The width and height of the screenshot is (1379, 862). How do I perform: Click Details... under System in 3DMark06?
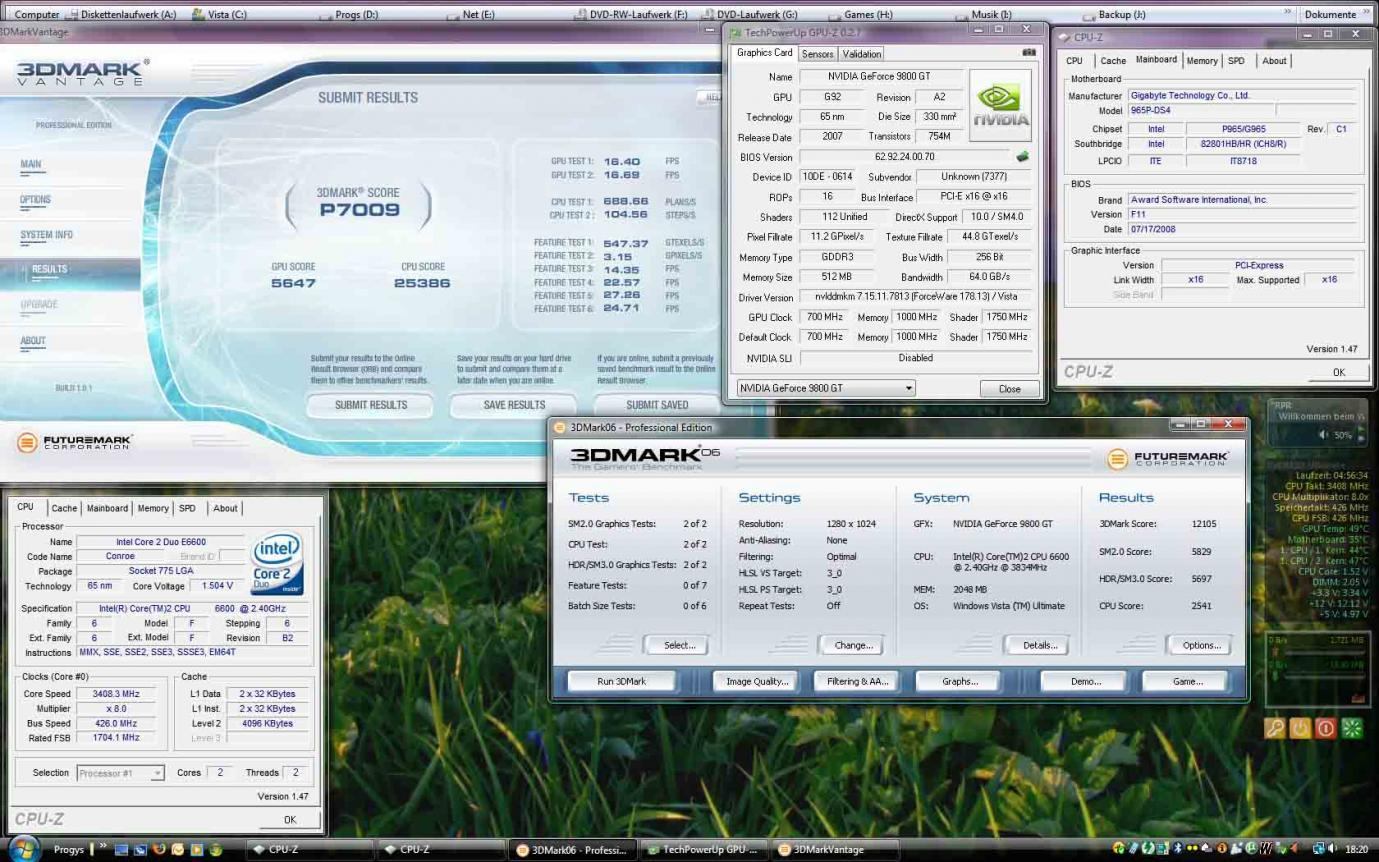coord(1039,645)
